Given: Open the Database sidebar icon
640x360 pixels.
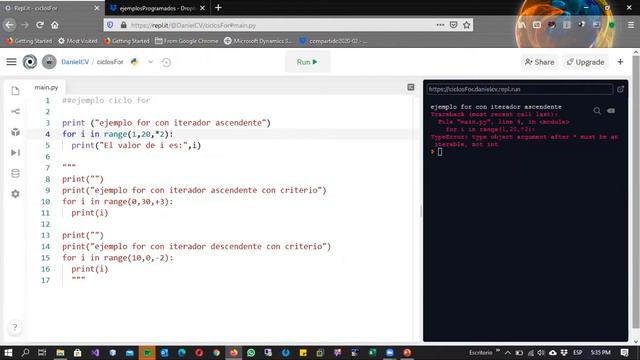Looking at the screenshot, I should coord(16,173).
